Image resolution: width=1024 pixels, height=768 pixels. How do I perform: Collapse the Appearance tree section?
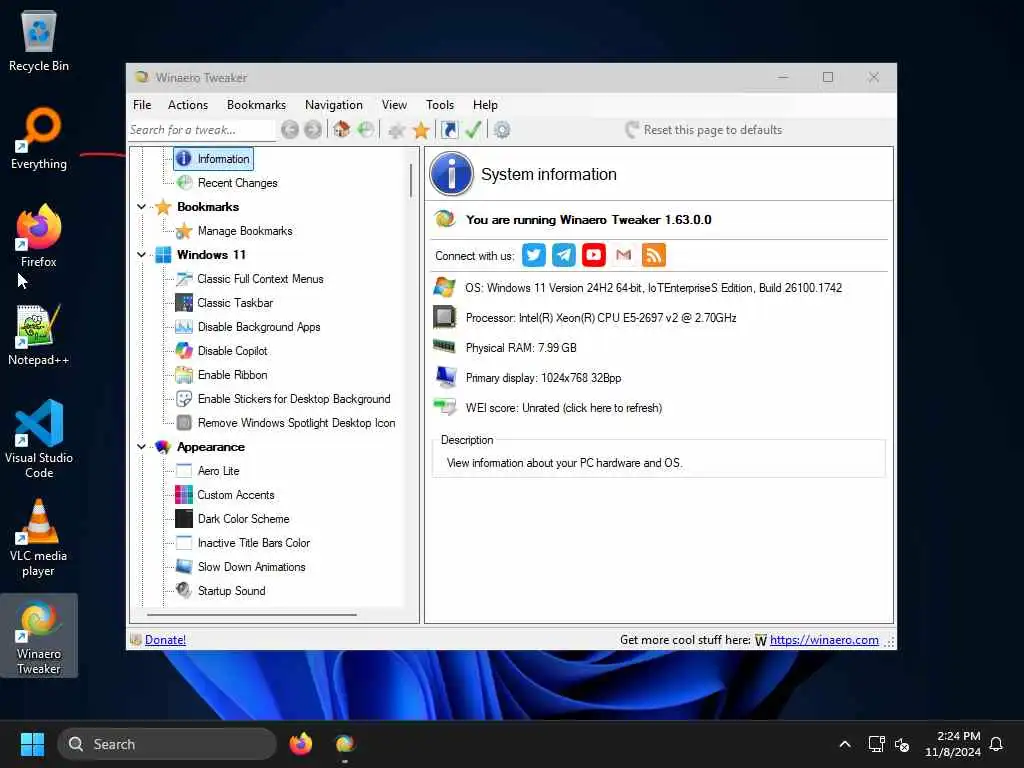coord(141,447)
